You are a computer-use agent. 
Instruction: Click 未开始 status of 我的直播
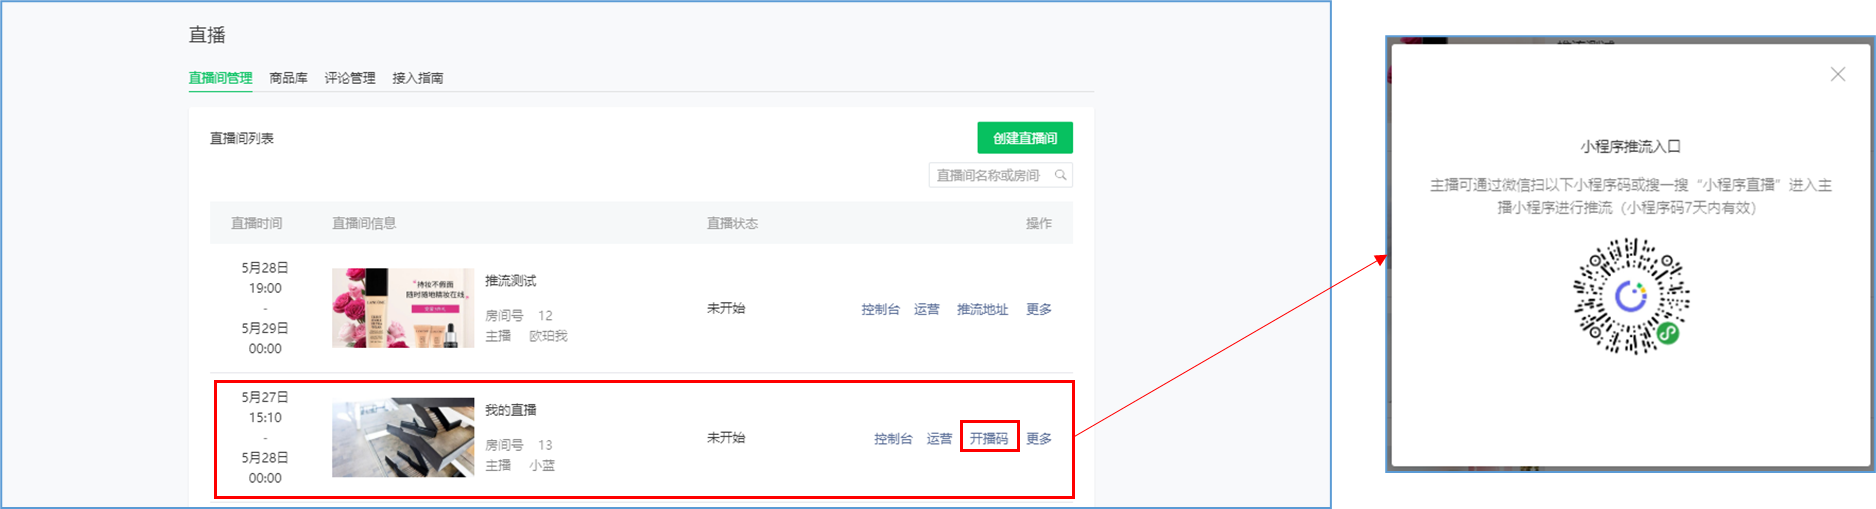pyautogui.click(x=726, y=437)
